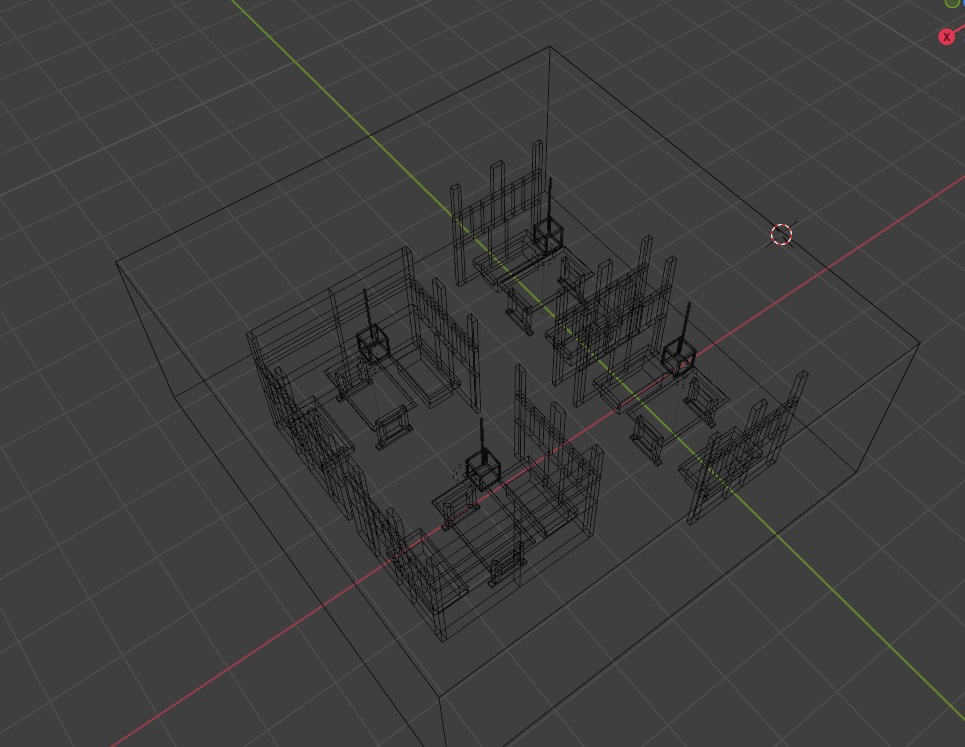Select the hanging lamp cube in front room

tap(482, 470)
